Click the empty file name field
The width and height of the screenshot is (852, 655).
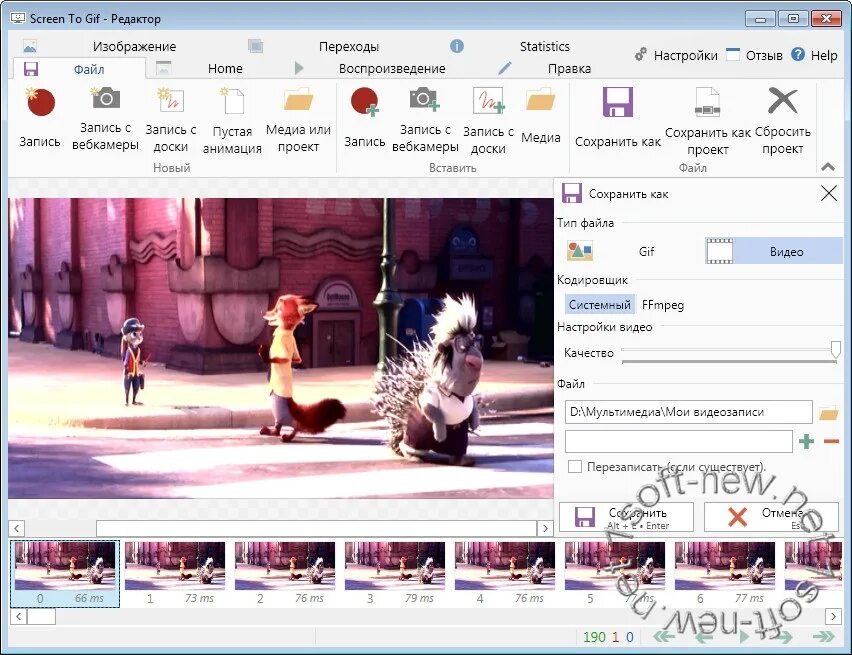click(x=678, y=441)
